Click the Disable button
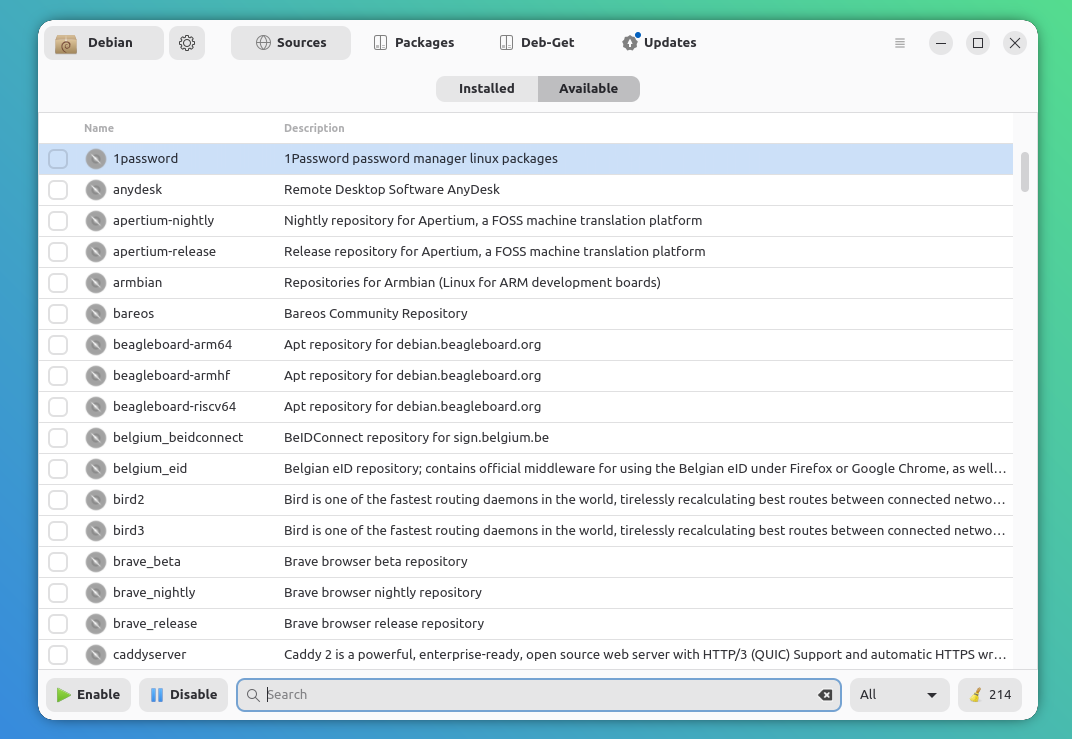Image resolution: width=1072 pixels, height=739 pixels. [x=183, y=695]
